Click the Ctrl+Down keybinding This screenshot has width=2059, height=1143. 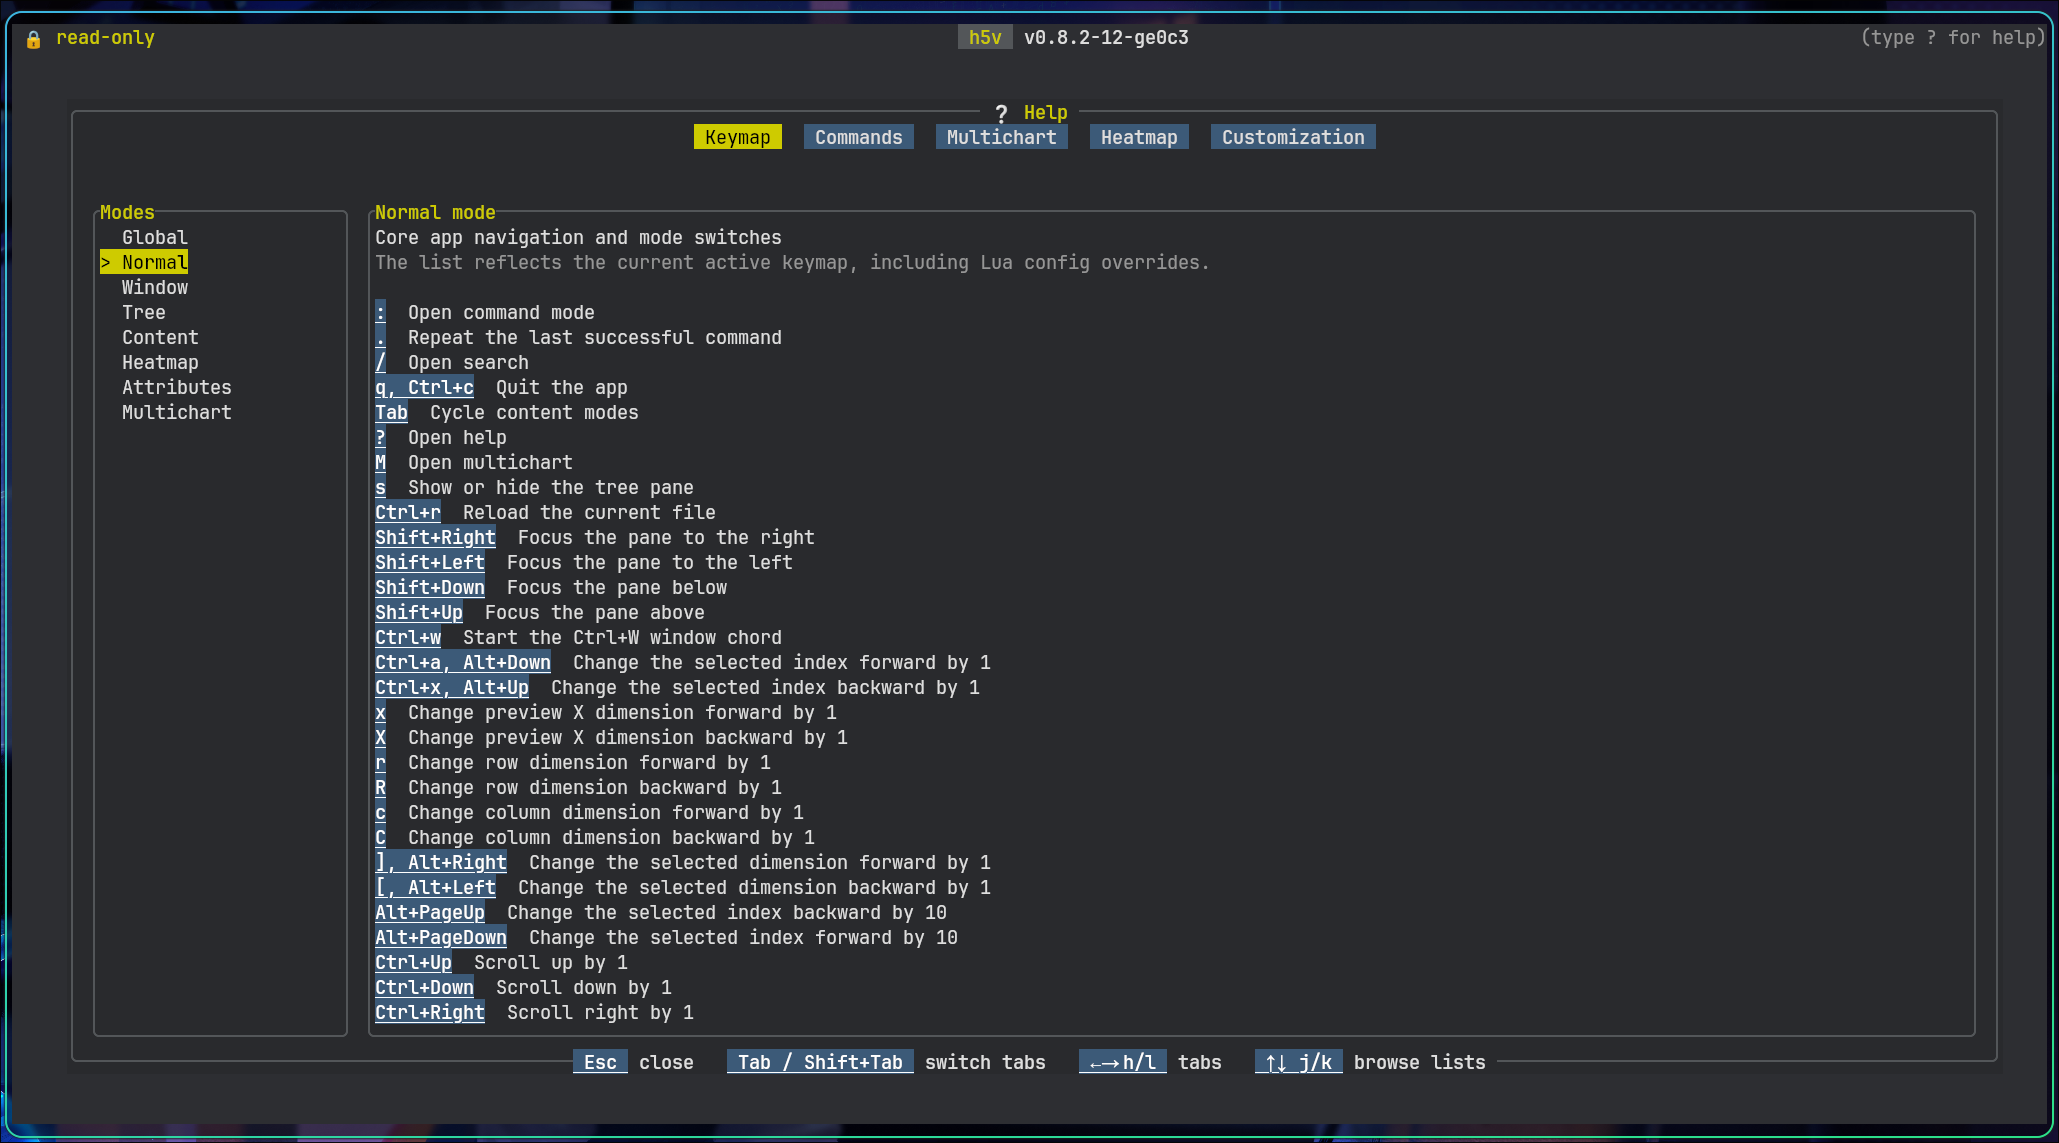tap(424, 988)
